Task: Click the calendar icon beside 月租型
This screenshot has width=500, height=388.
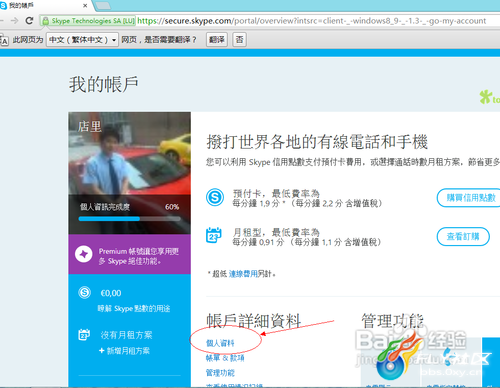Action: (214, 235)
